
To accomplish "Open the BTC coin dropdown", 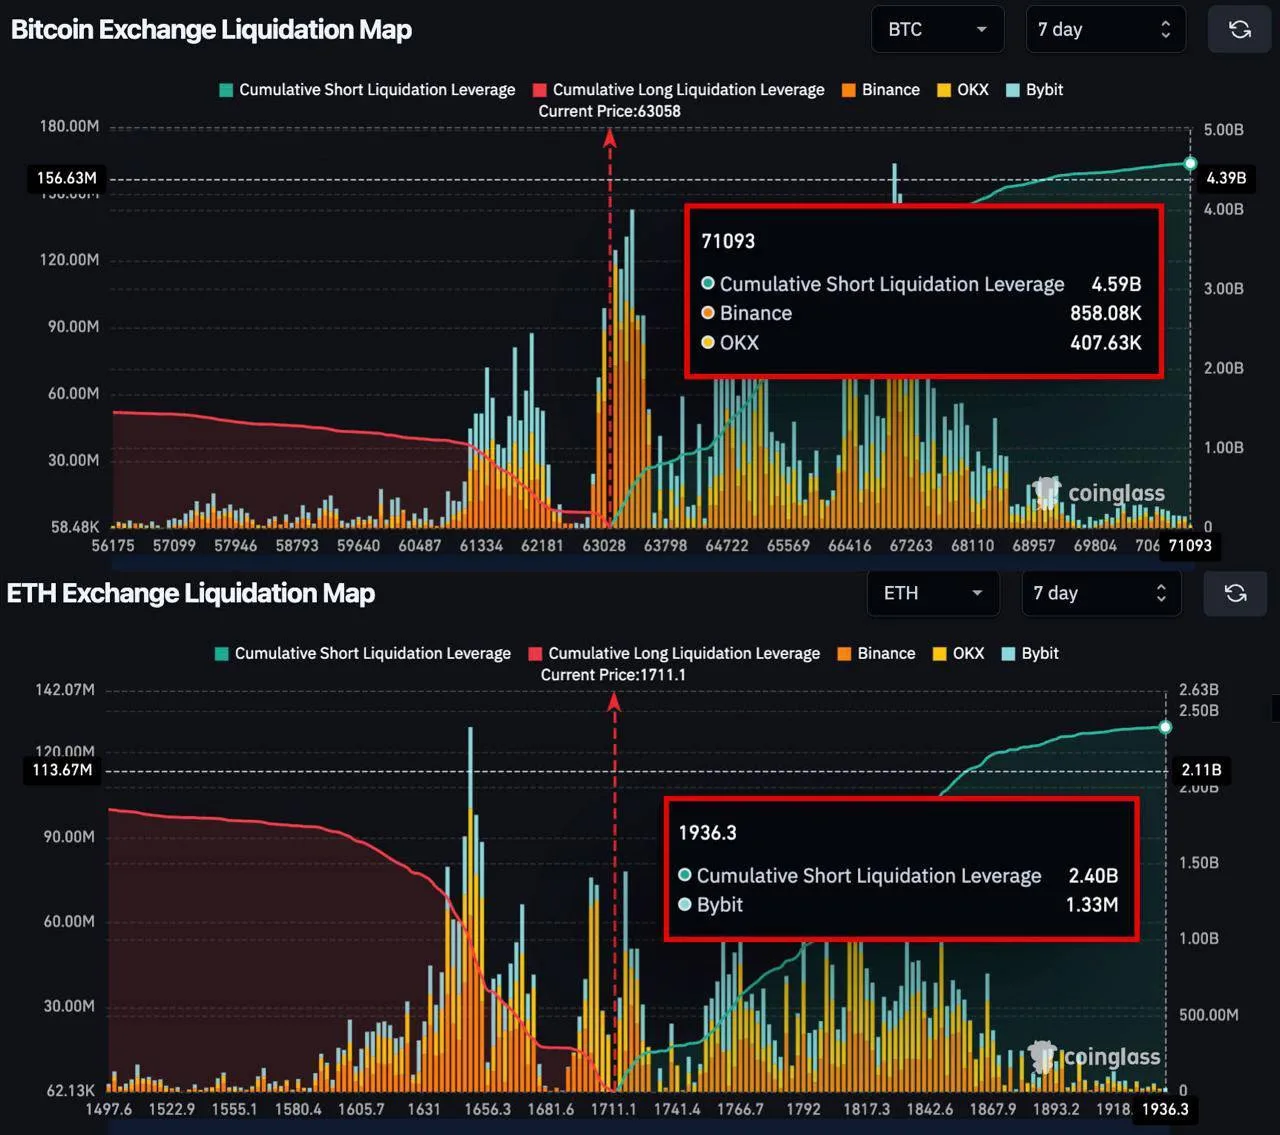I will coord(937,30).
